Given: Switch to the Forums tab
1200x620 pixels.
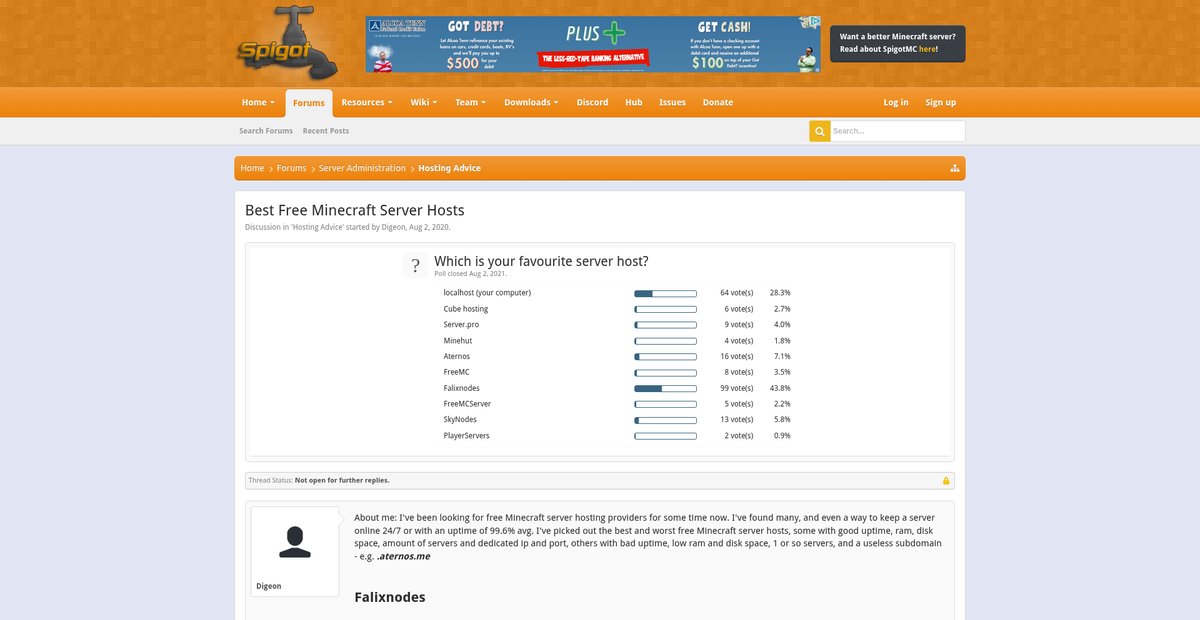Looking at the screenshot, I should [309, 103].
